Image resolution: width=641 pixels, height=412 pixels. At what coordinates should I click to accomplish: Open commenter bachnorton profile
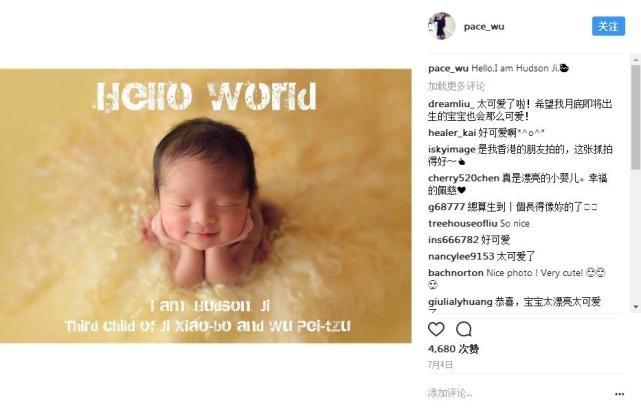tap(456, 273)
